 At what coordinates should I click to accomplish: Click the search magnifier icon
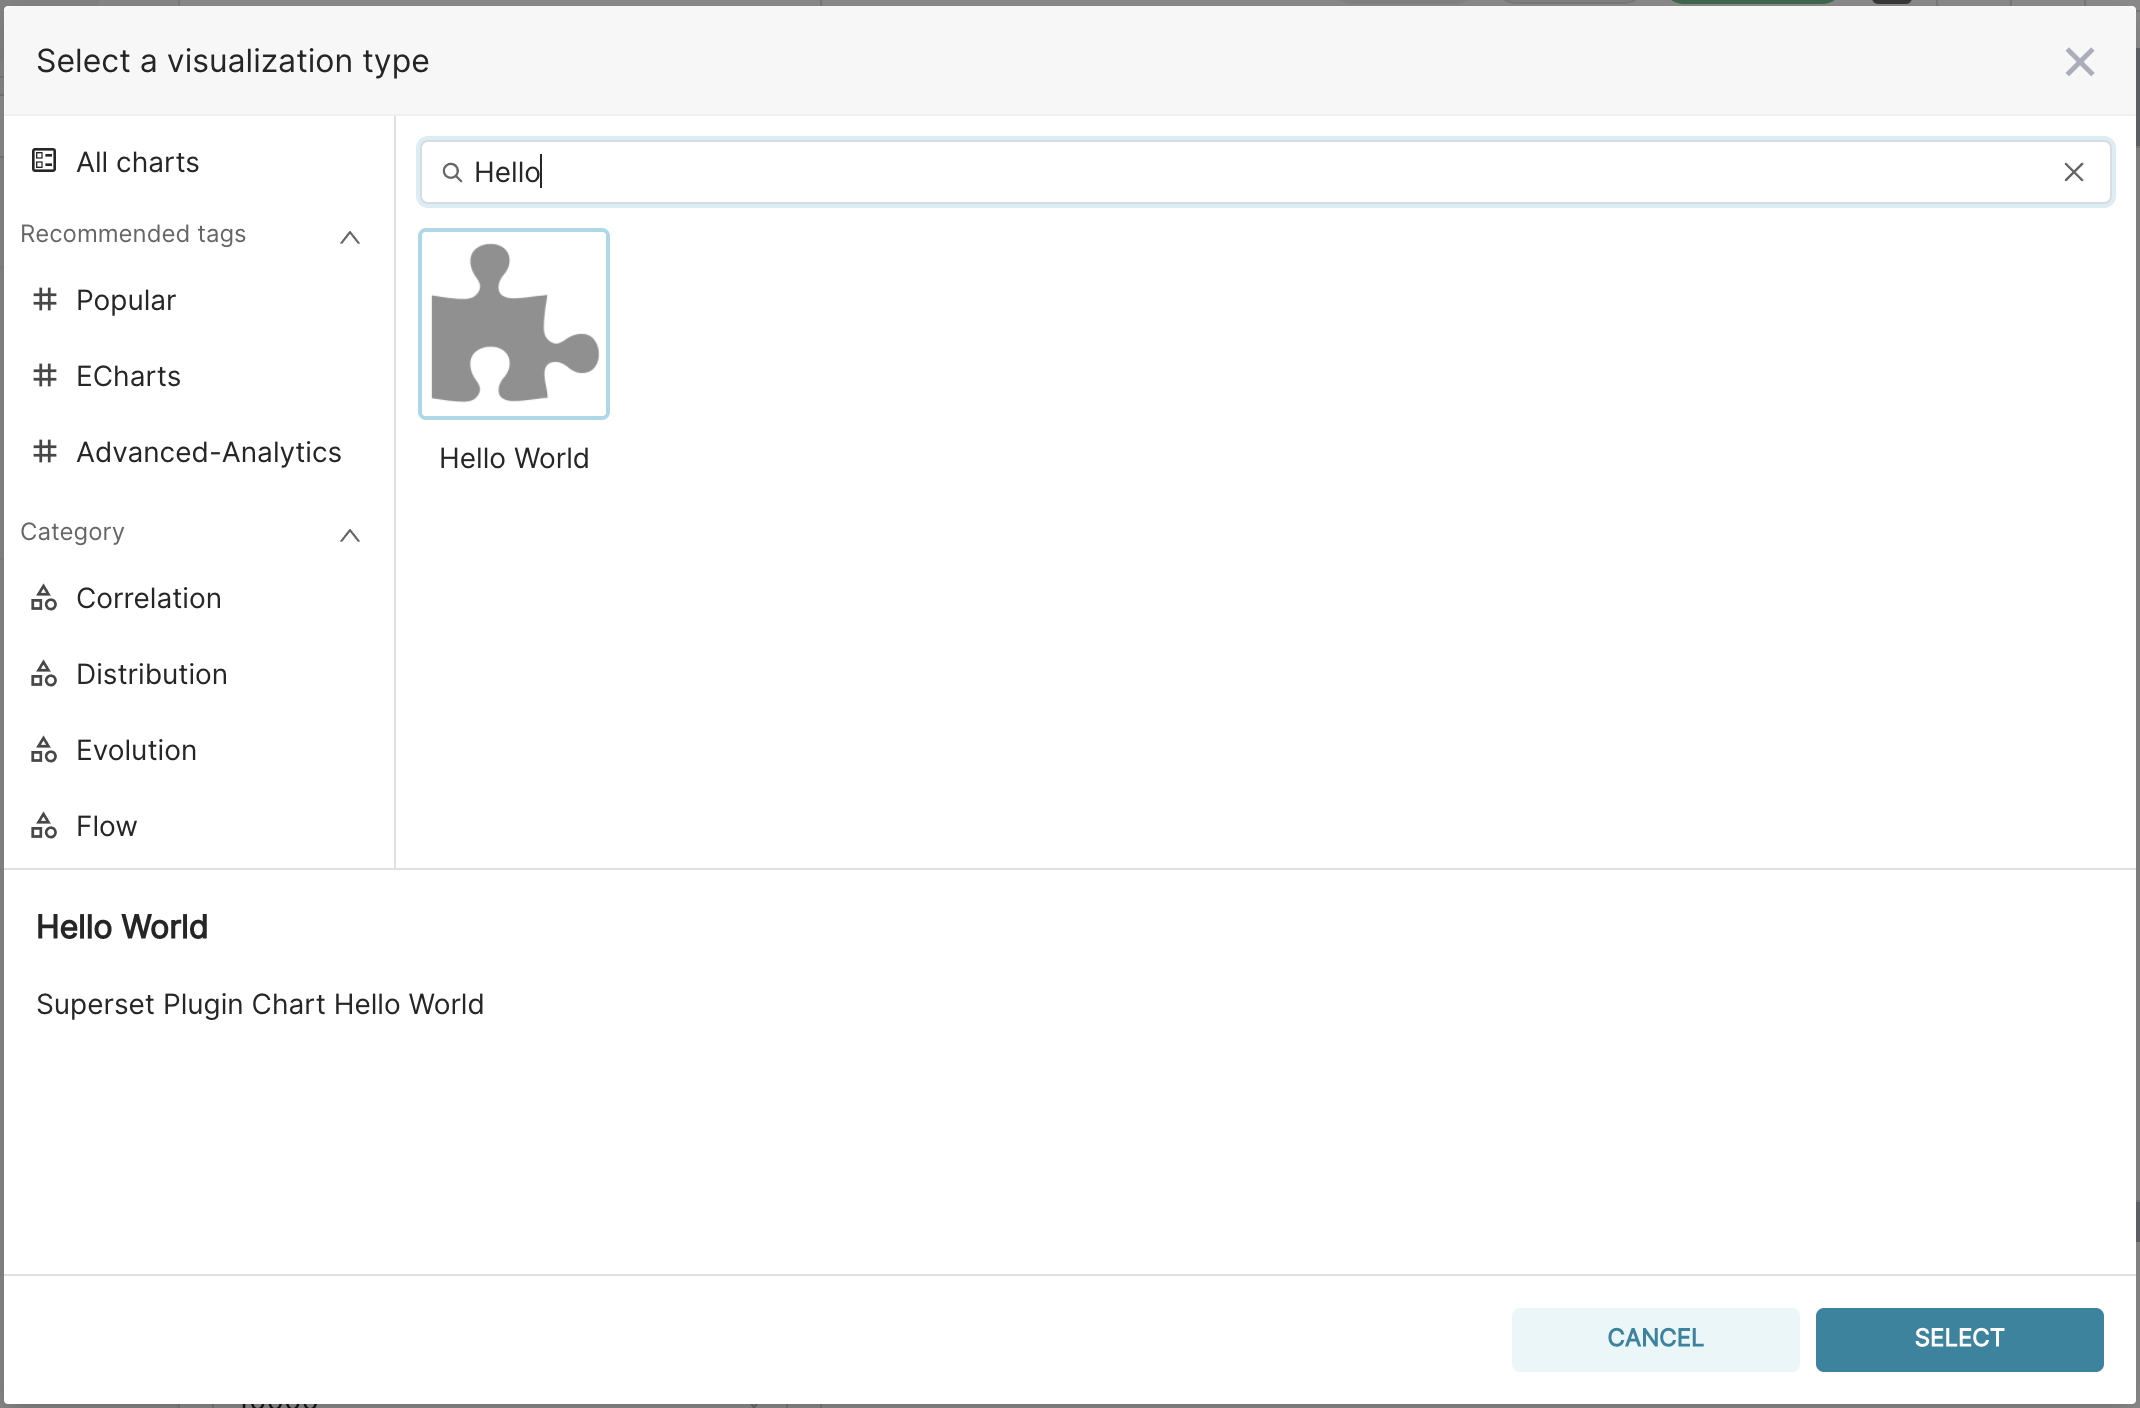click(453, 172)
